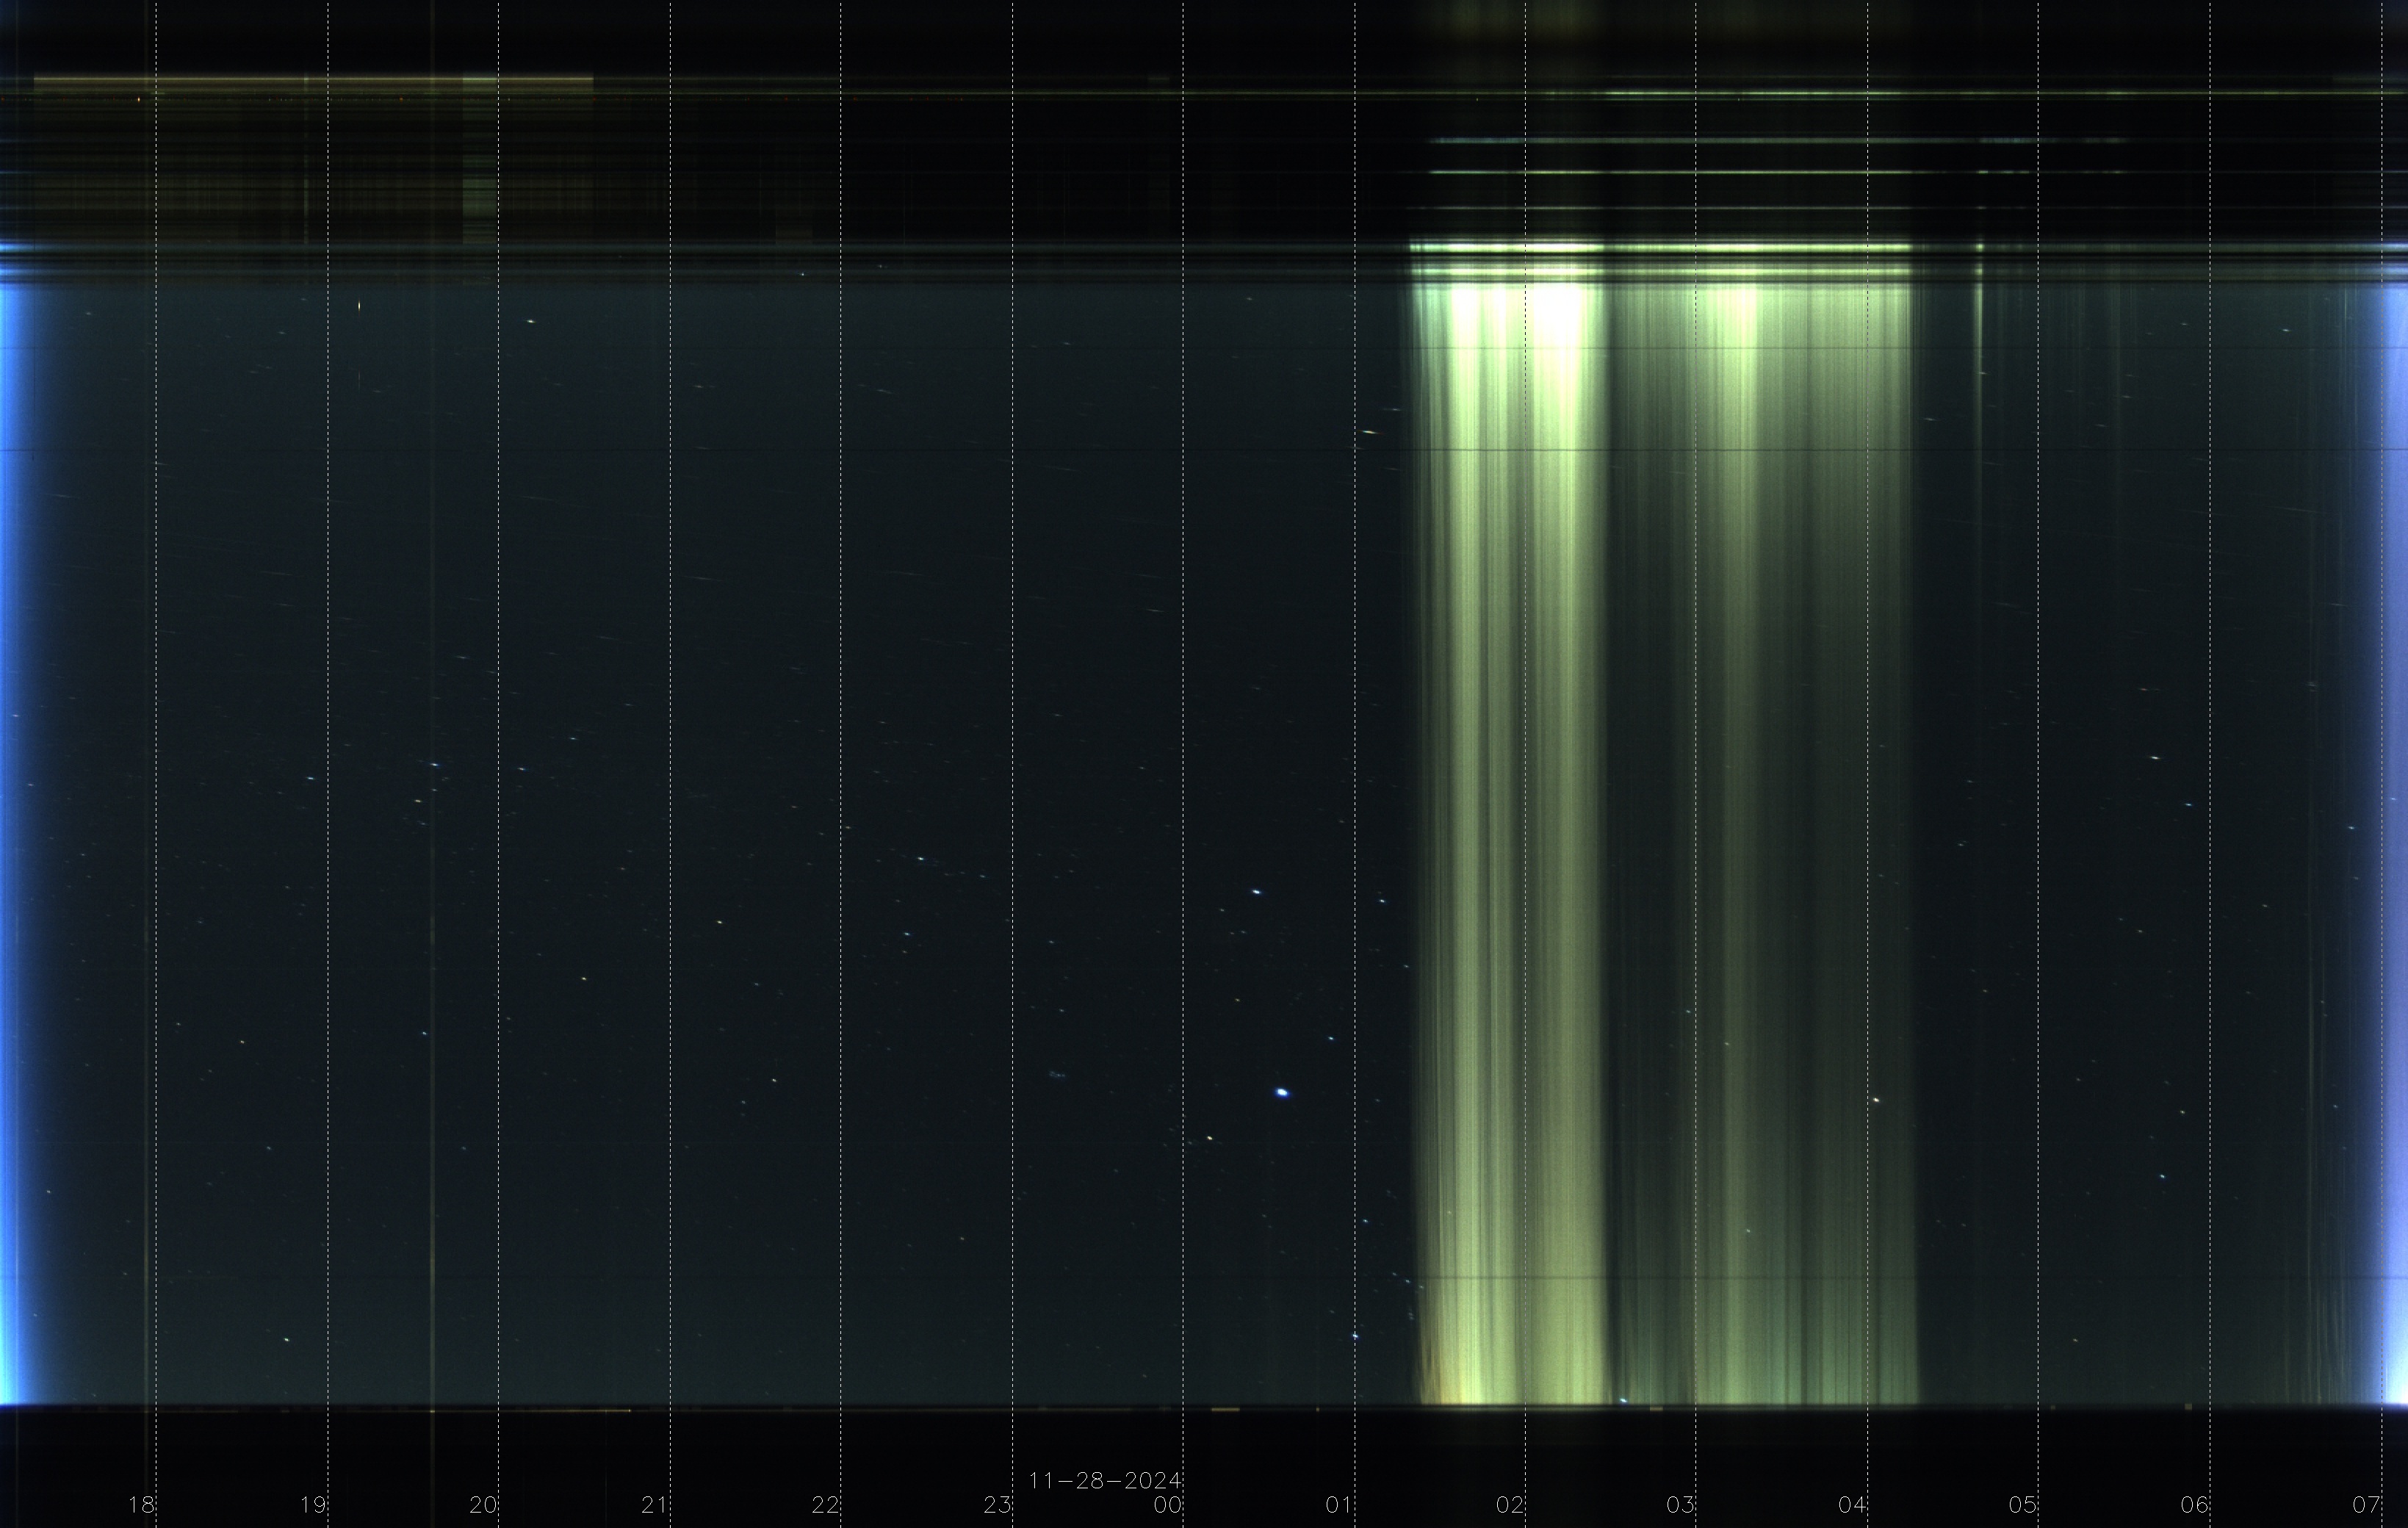Click the 06 hour label

(2195, 1505)
